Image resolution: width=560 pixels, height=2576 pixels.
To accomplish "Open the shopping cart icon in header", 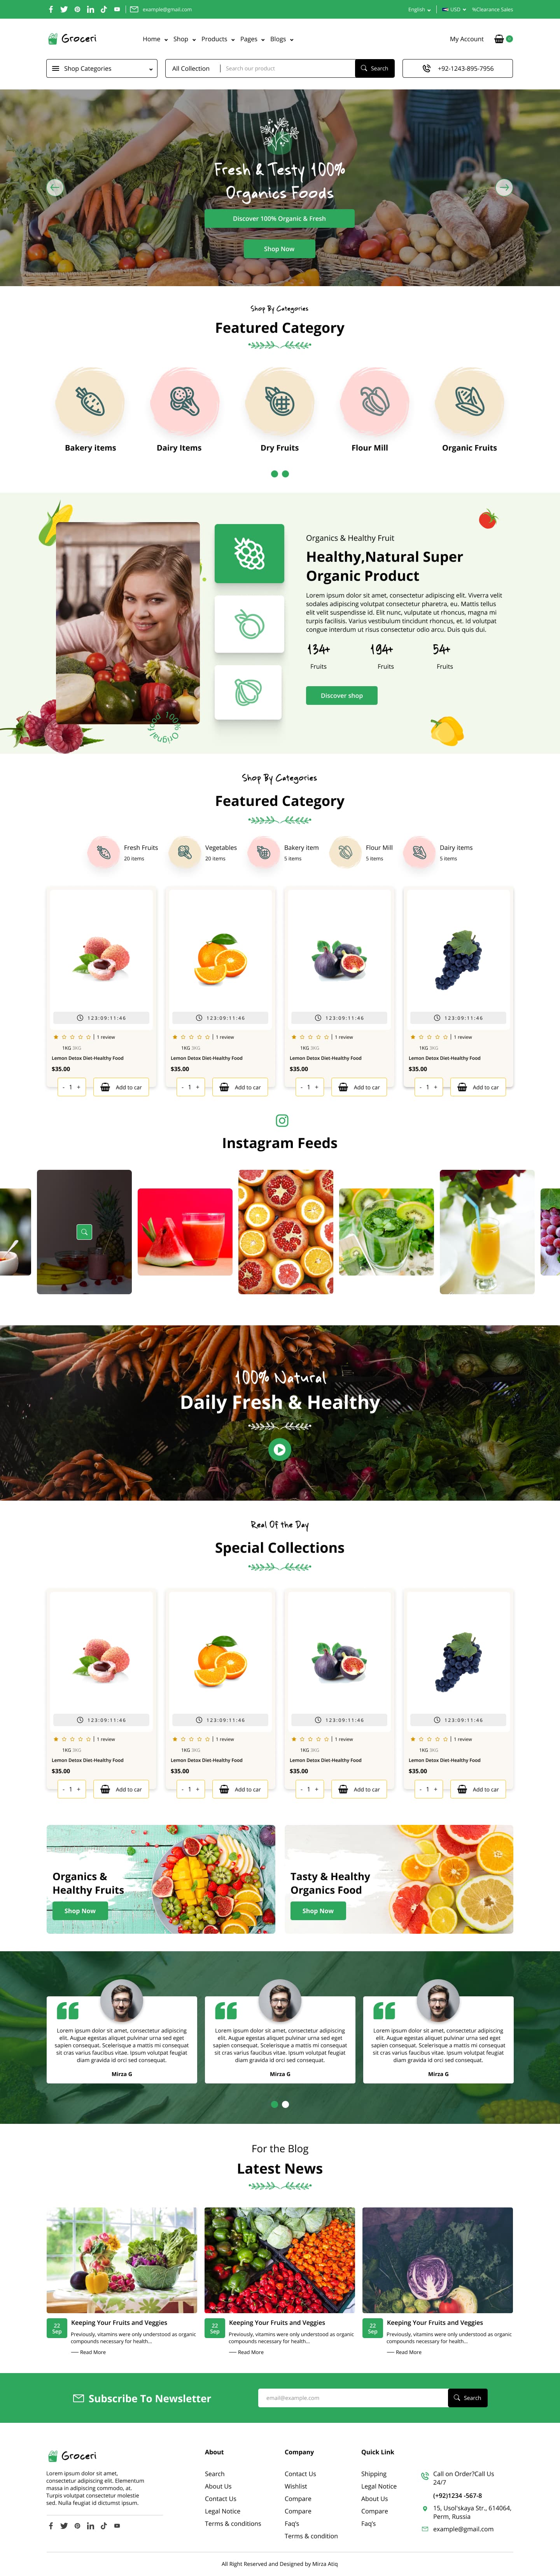I will coord(499,39).
